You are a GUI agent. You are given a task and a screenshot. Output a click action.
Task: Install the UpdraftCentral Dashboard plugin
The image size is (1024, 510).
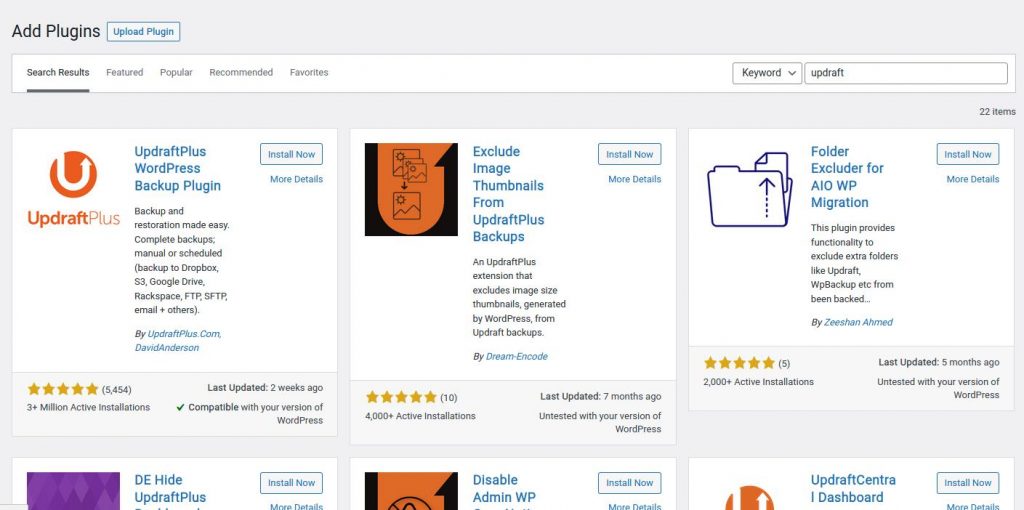[968, 483]
